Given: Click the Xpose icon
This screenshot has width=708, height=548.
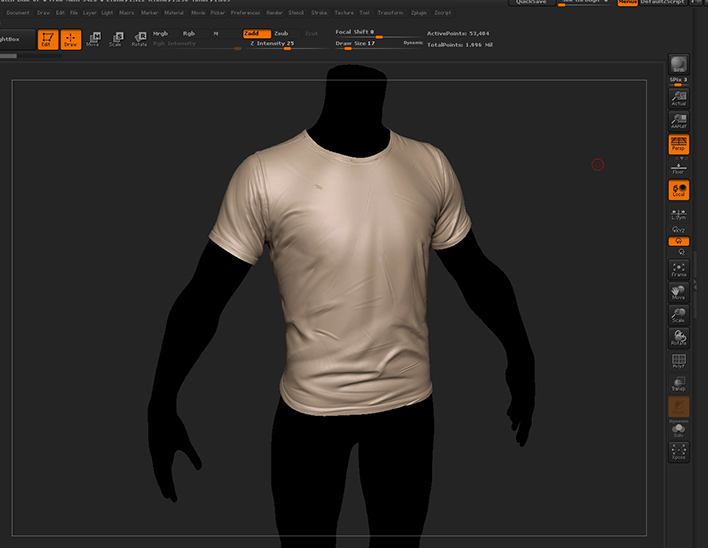Looking at the screenshot, I should (x=678, y=452).
